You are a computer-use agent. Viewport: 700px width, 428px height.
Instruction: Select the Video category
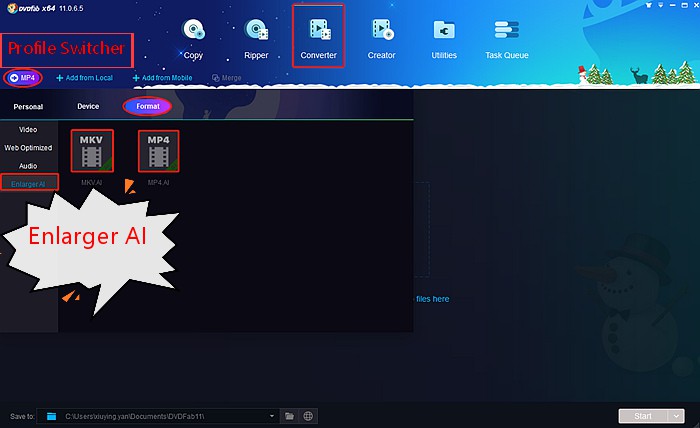tap(28, 129)
